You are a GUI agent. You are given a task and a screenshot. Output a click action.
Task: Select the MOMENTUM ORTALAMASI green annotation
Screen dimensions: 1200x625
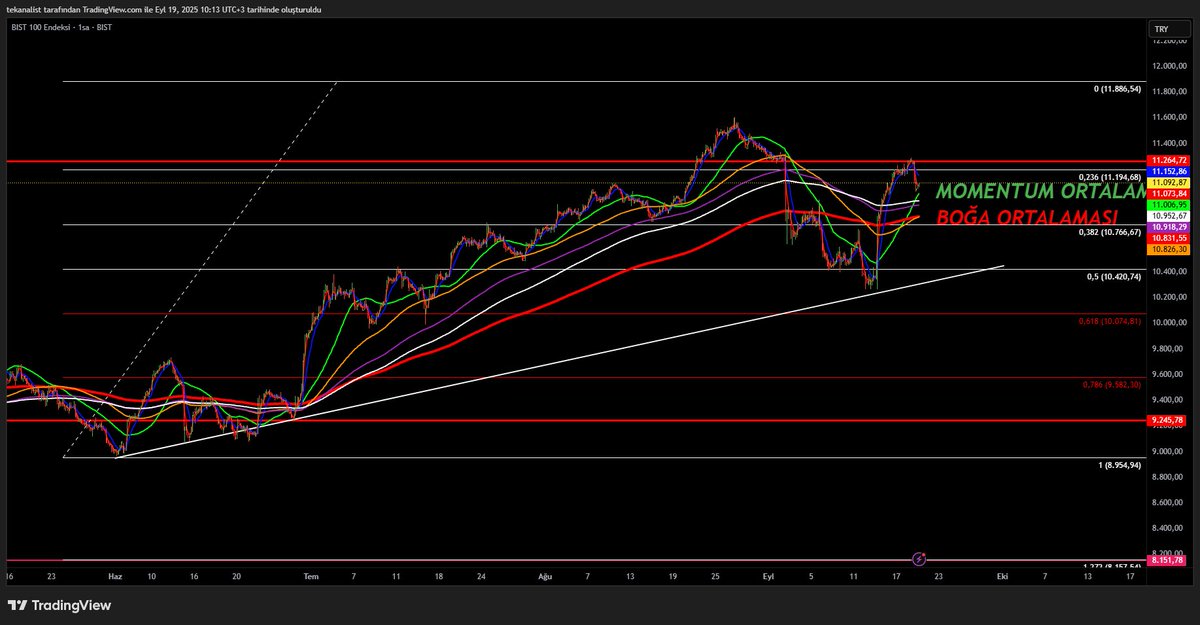(1041, 191)
